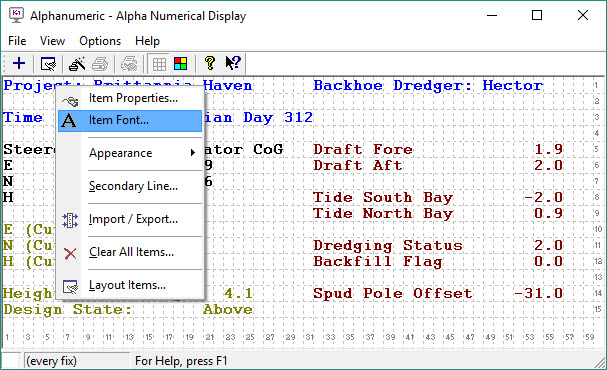Click the Dredging Status label
Image resolution: width=607 pixels, height=370 pixels.
pos(388,246)
